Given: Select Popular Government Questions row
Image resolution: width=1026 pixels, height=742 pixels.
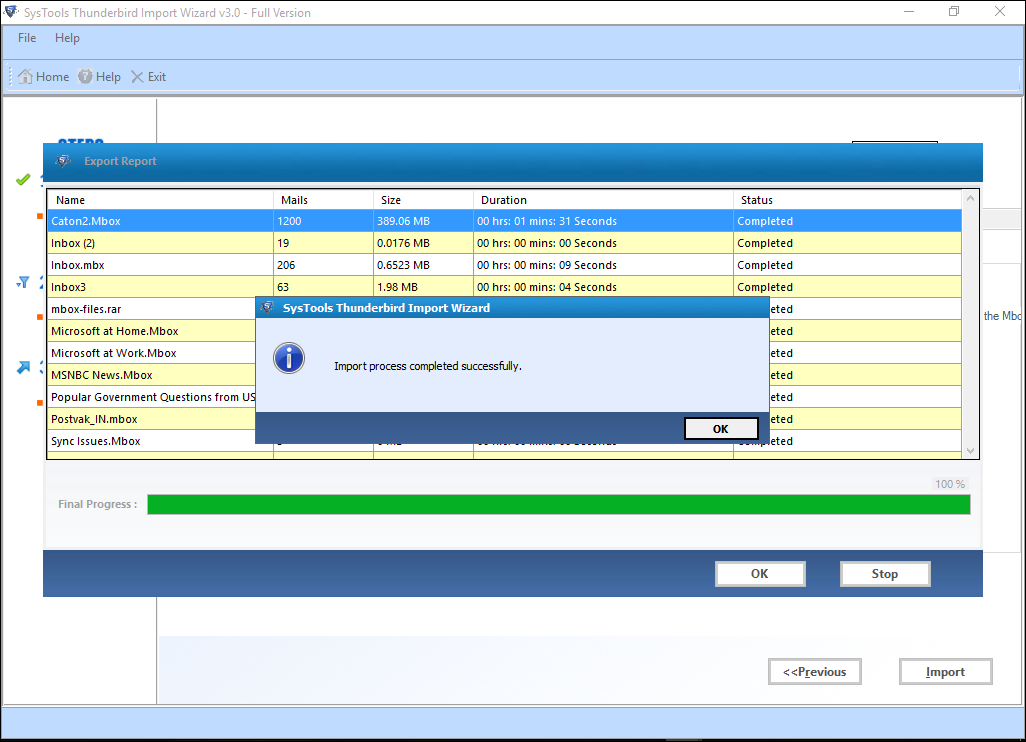Looking at the screenshot, I should 152,397.
